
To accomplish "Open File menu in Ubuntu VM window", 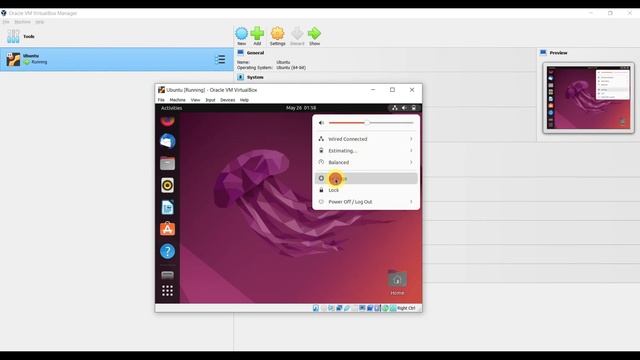I will 161,100.
